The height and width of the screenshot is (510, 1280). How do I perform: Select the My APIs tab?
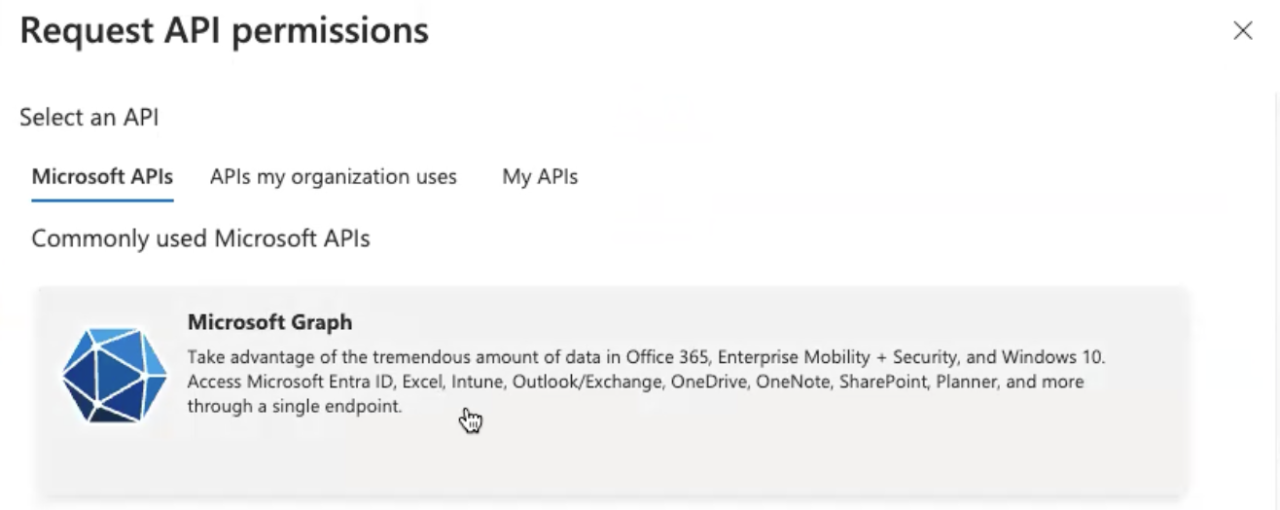pos(540,177)
